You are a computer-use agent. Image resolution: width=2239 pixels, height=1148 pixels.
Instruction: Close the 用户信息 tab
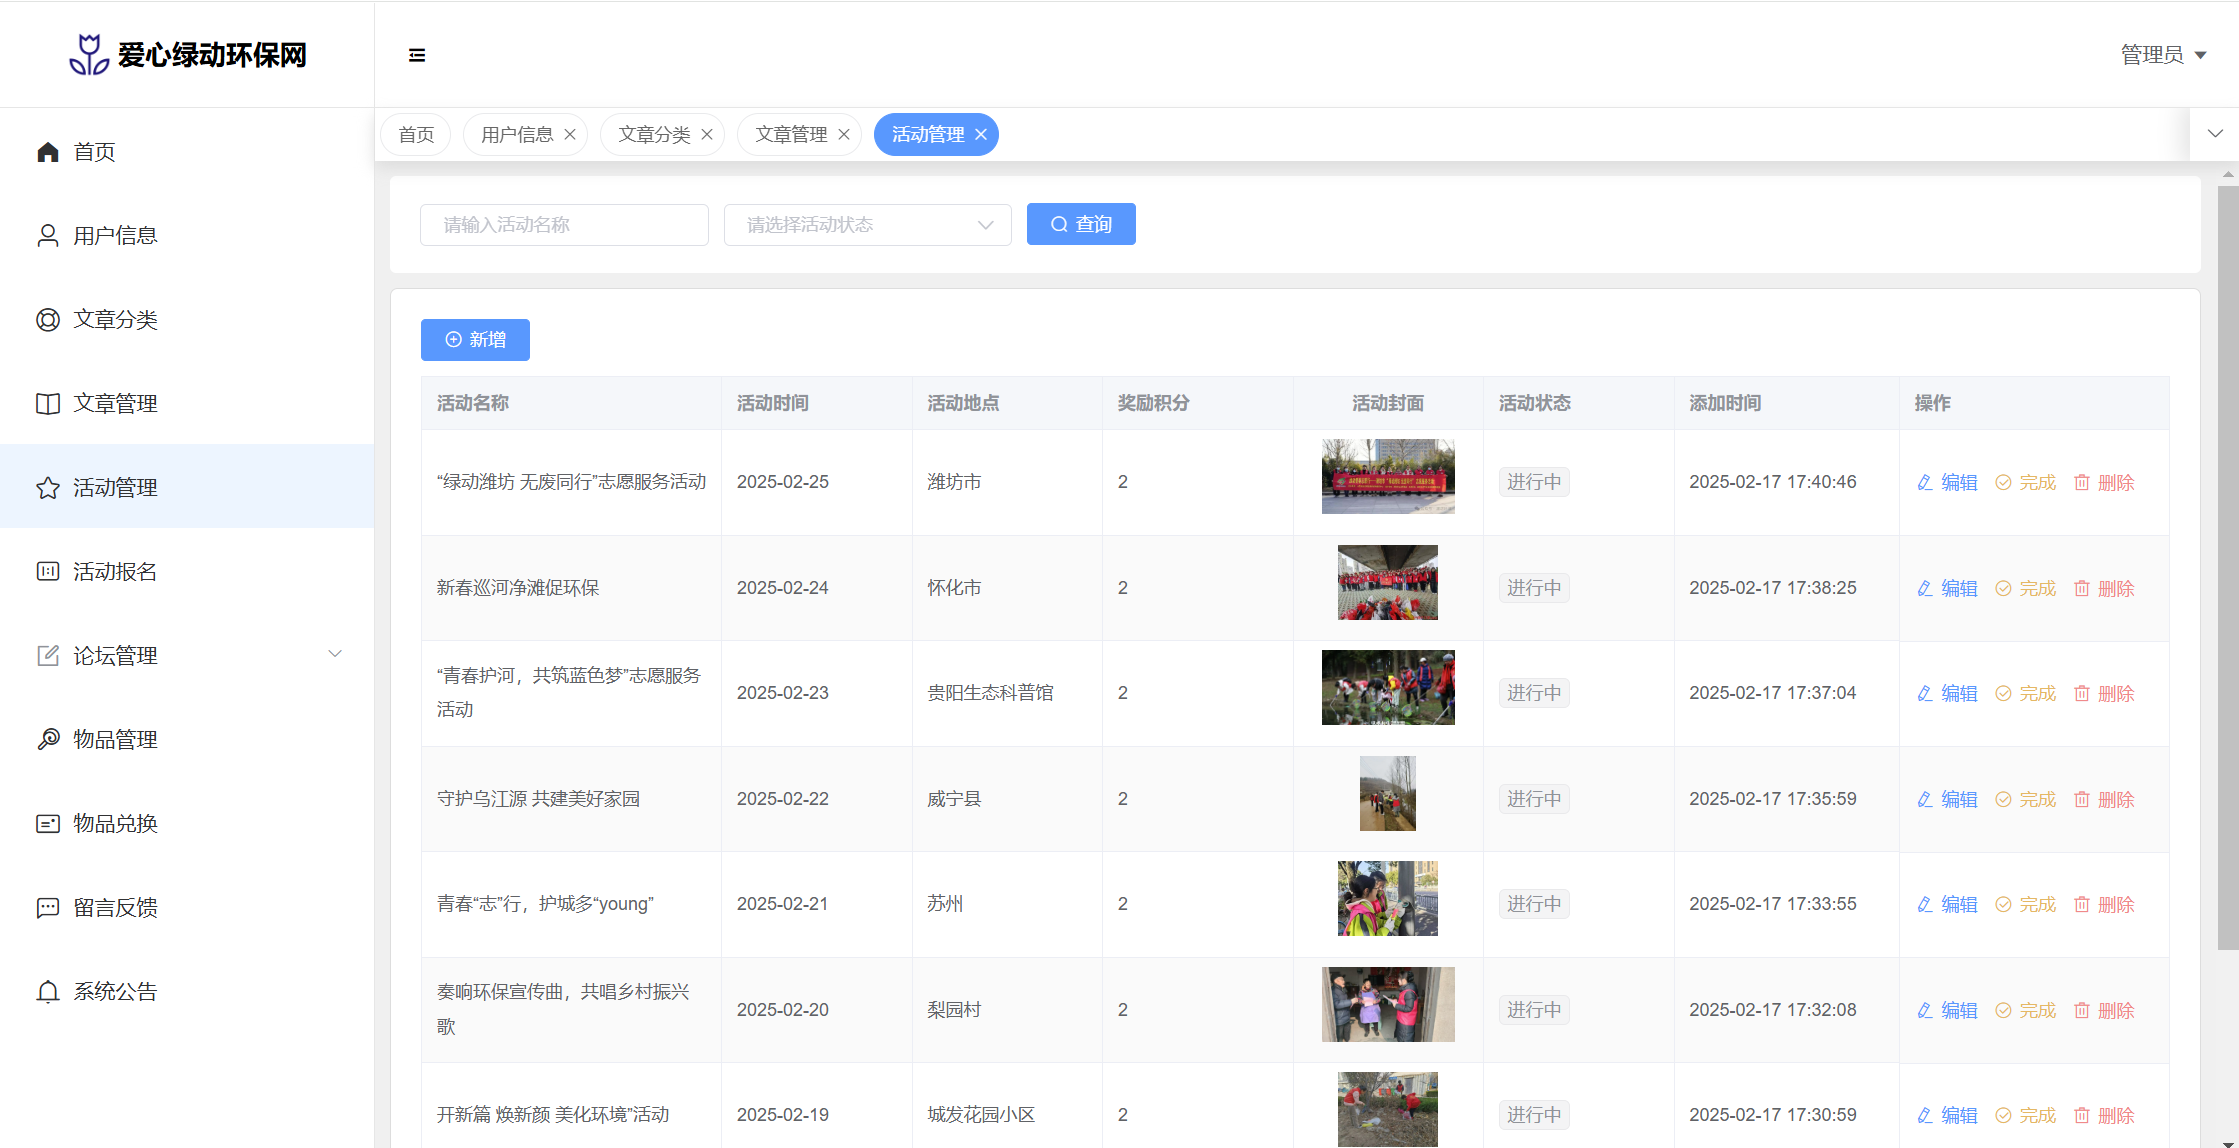(570, 135)
